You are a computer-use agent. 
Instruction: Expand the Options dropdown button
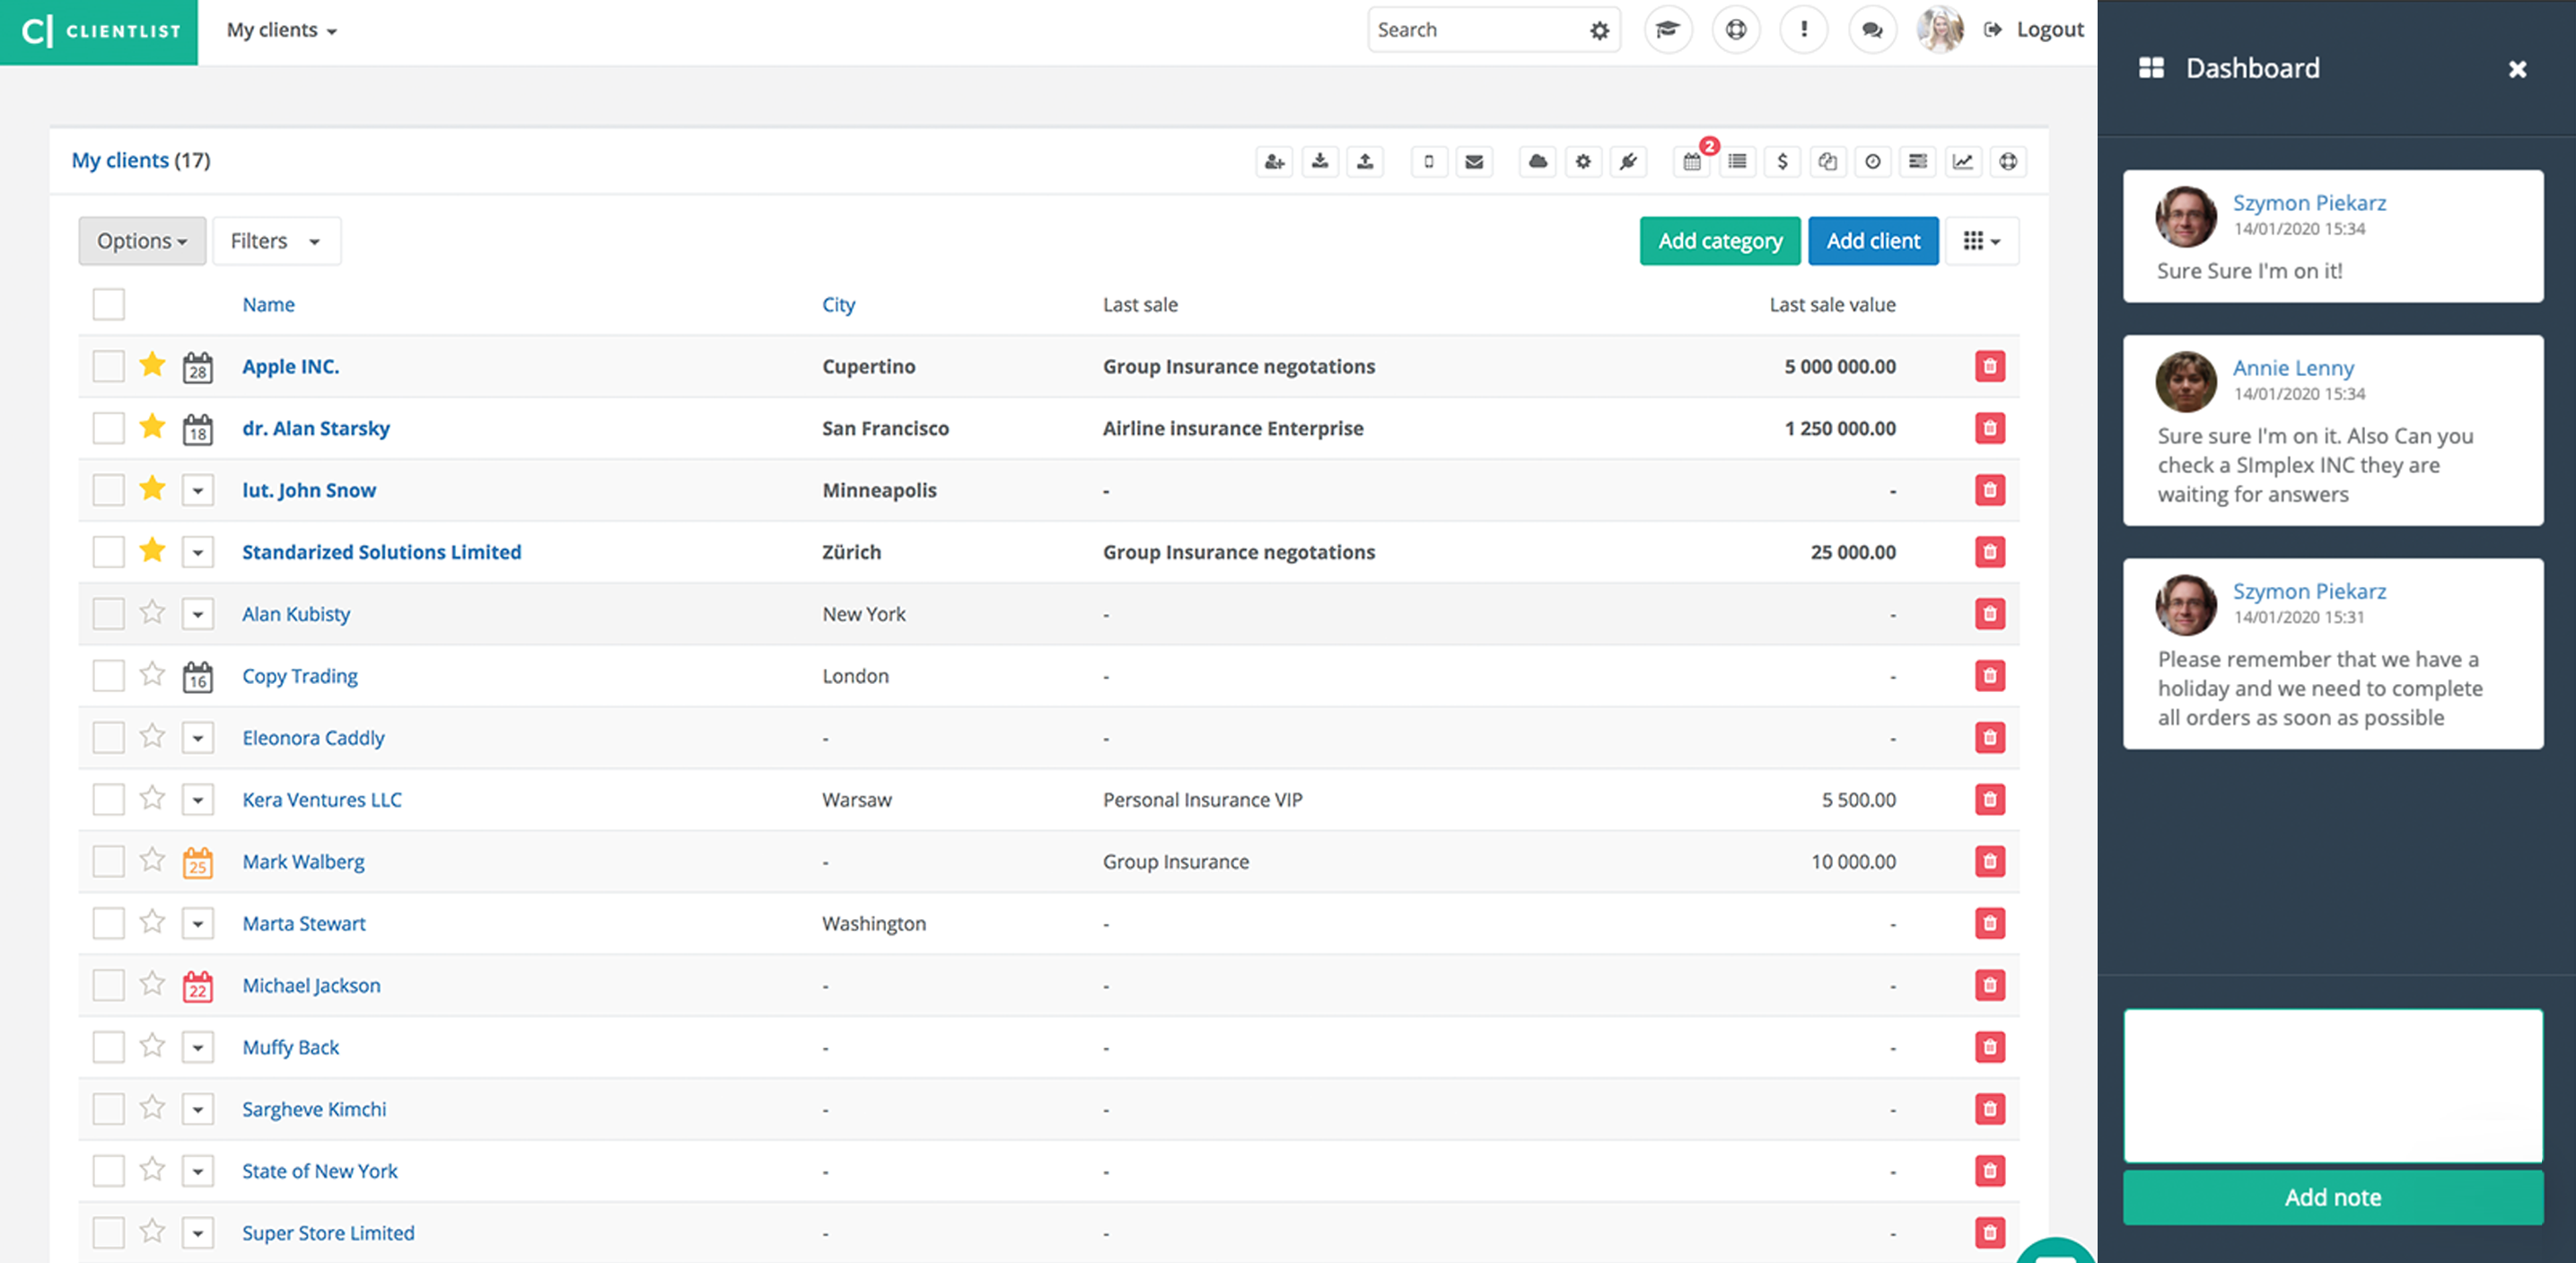pos(140,240)
